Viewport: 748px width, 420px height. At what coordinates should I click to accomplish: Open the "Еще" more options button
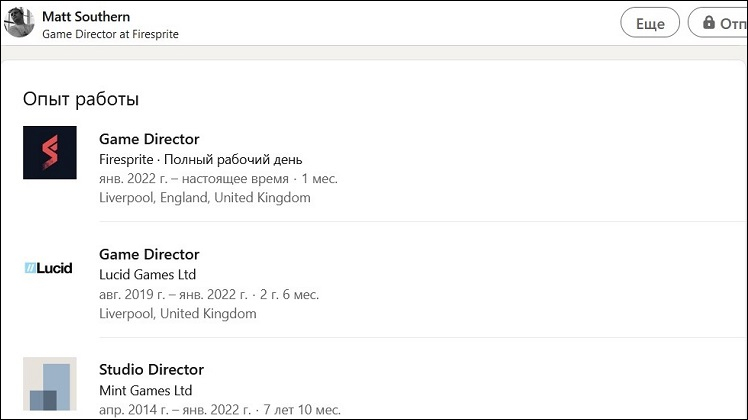pyautogui.click(x=650, y=23)
